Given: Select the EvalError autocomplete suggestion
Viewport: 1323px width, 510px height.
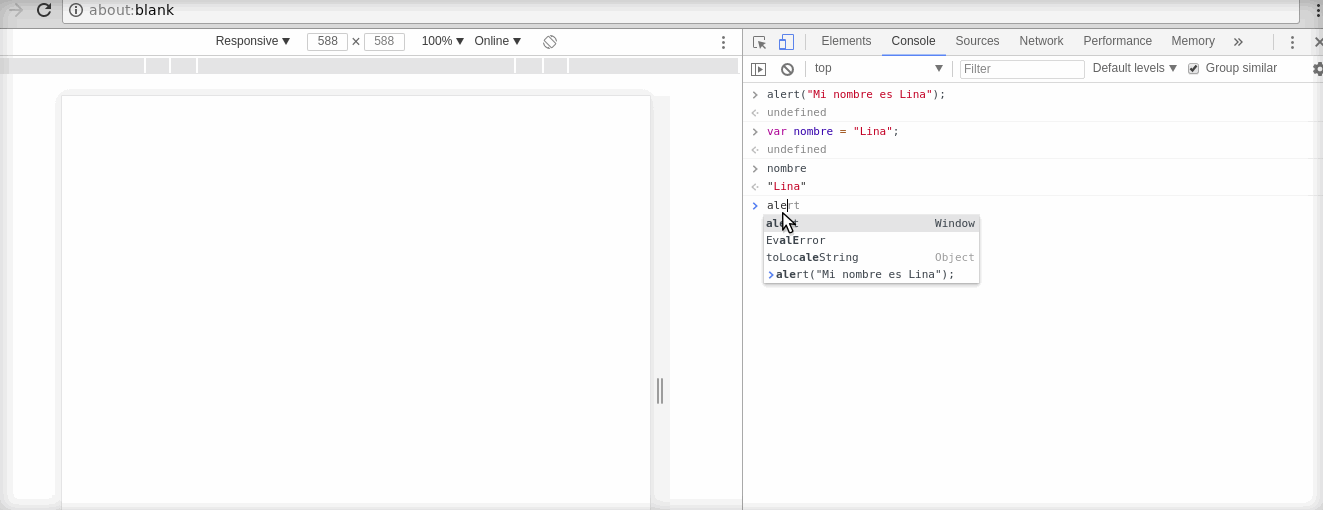Looking at the screenshot, I should tap(871, 240).
